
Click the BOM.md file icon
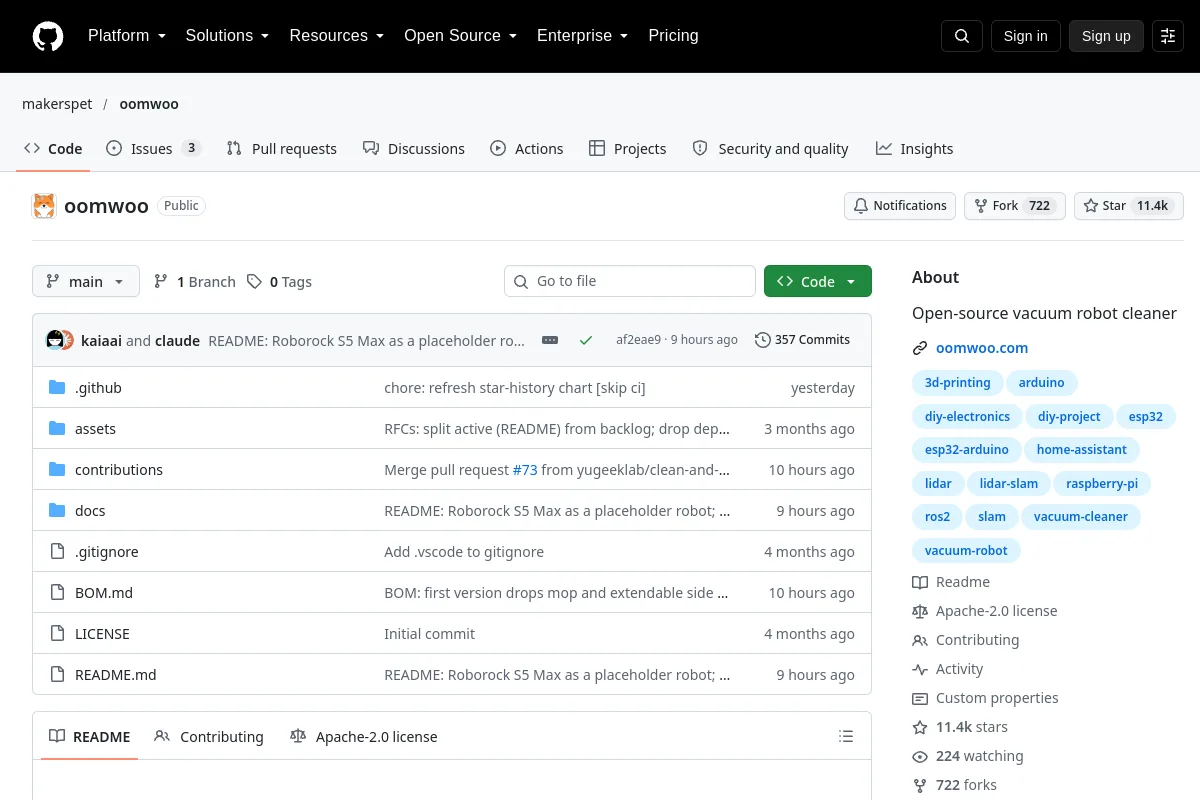[57, 593]
